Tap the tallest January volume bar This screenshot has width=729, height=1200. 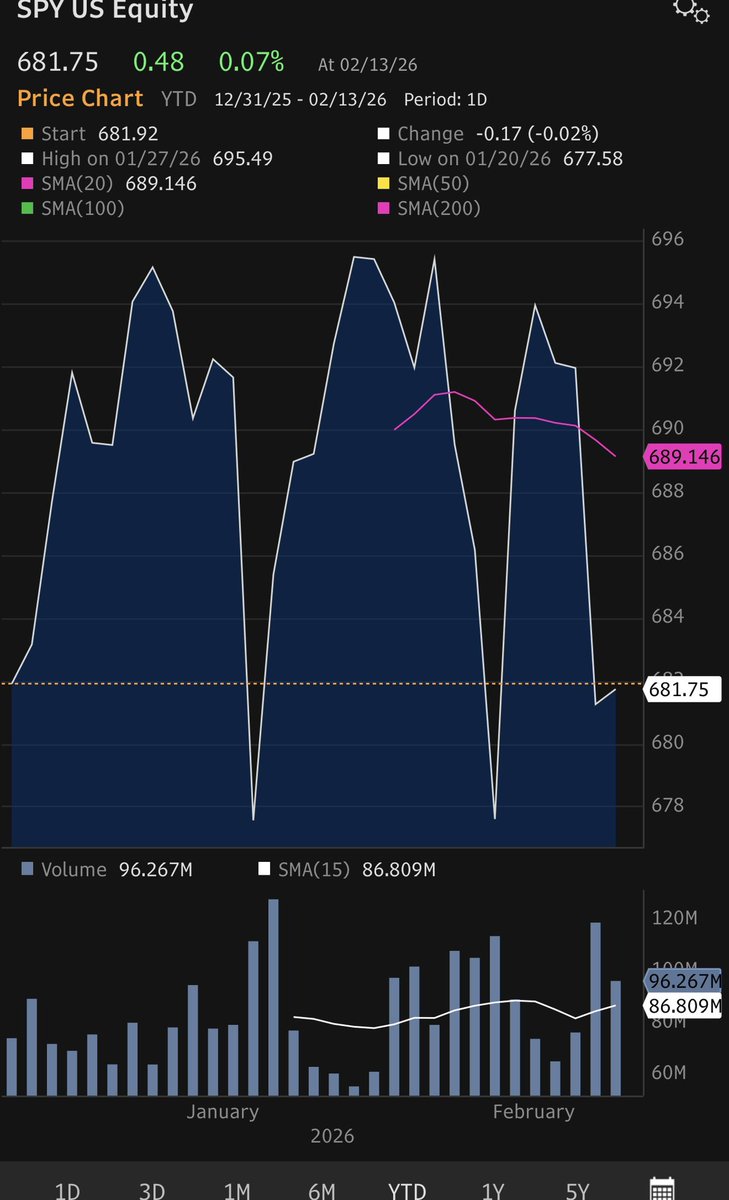point(274,998)
